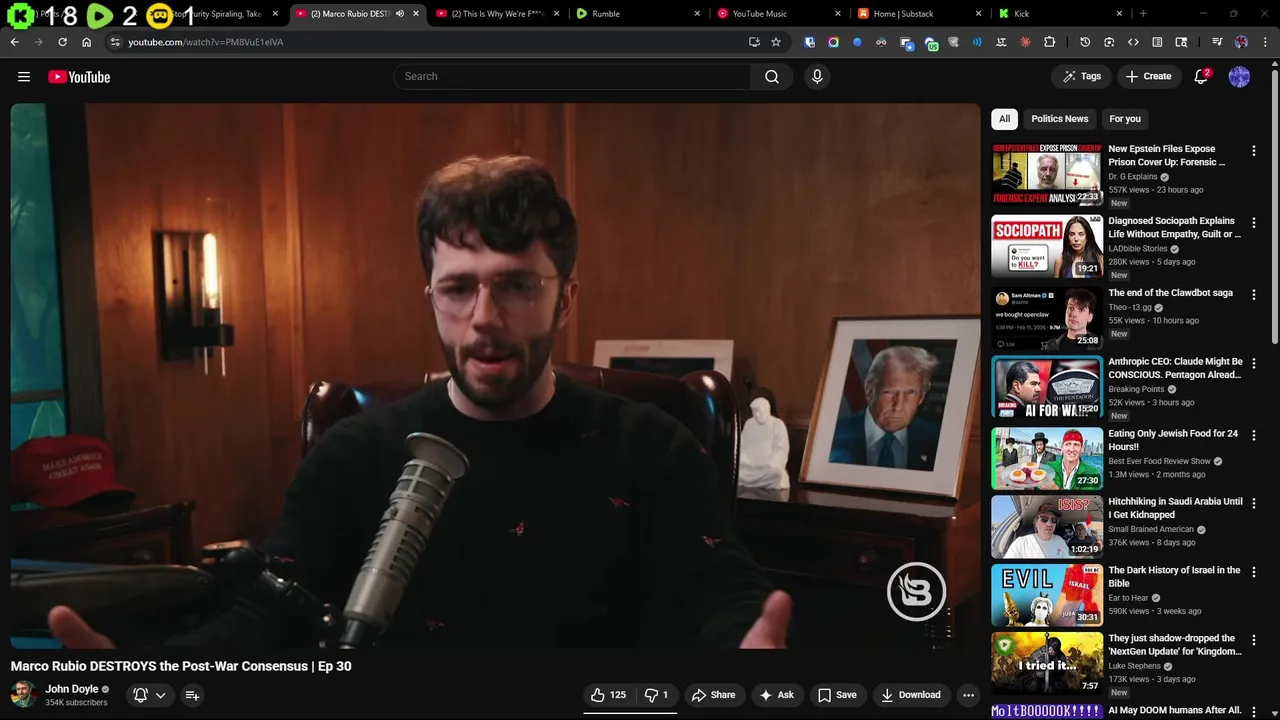Open YouTube notifications bell in header

[x=1202, y=77]
